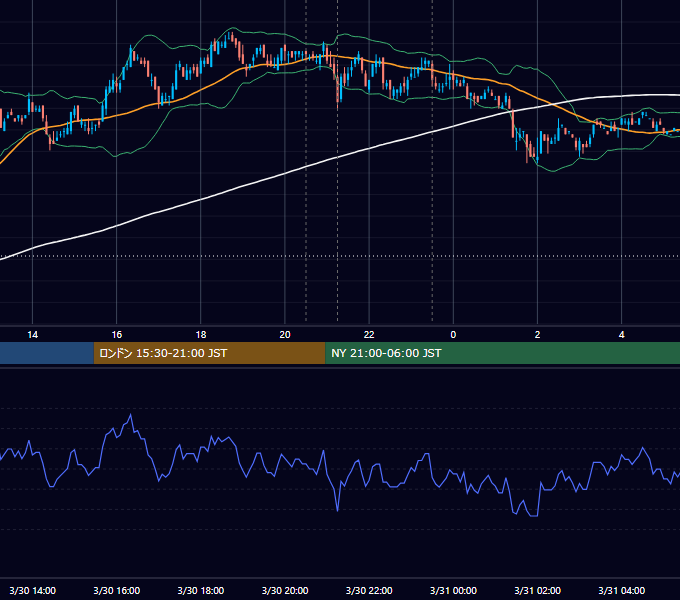This screenshot has width=680, height=600.
Task: Click the 3/30 20:00 date label
Action: 285,590
